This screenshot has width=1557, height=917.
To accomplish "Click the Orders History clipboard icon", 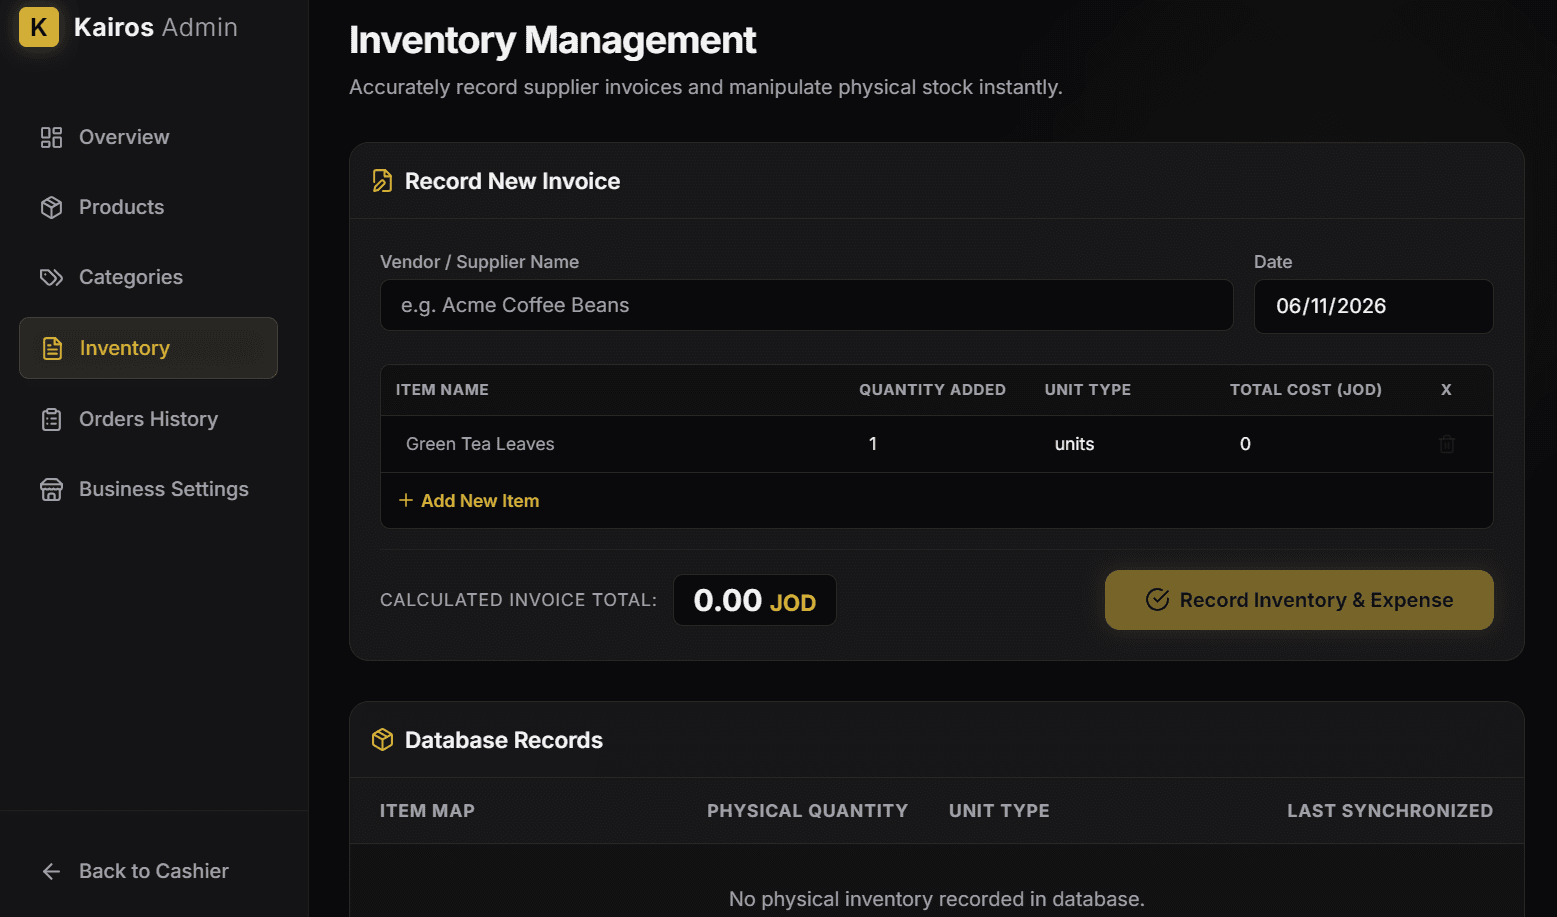I will (x=51, y=419).
